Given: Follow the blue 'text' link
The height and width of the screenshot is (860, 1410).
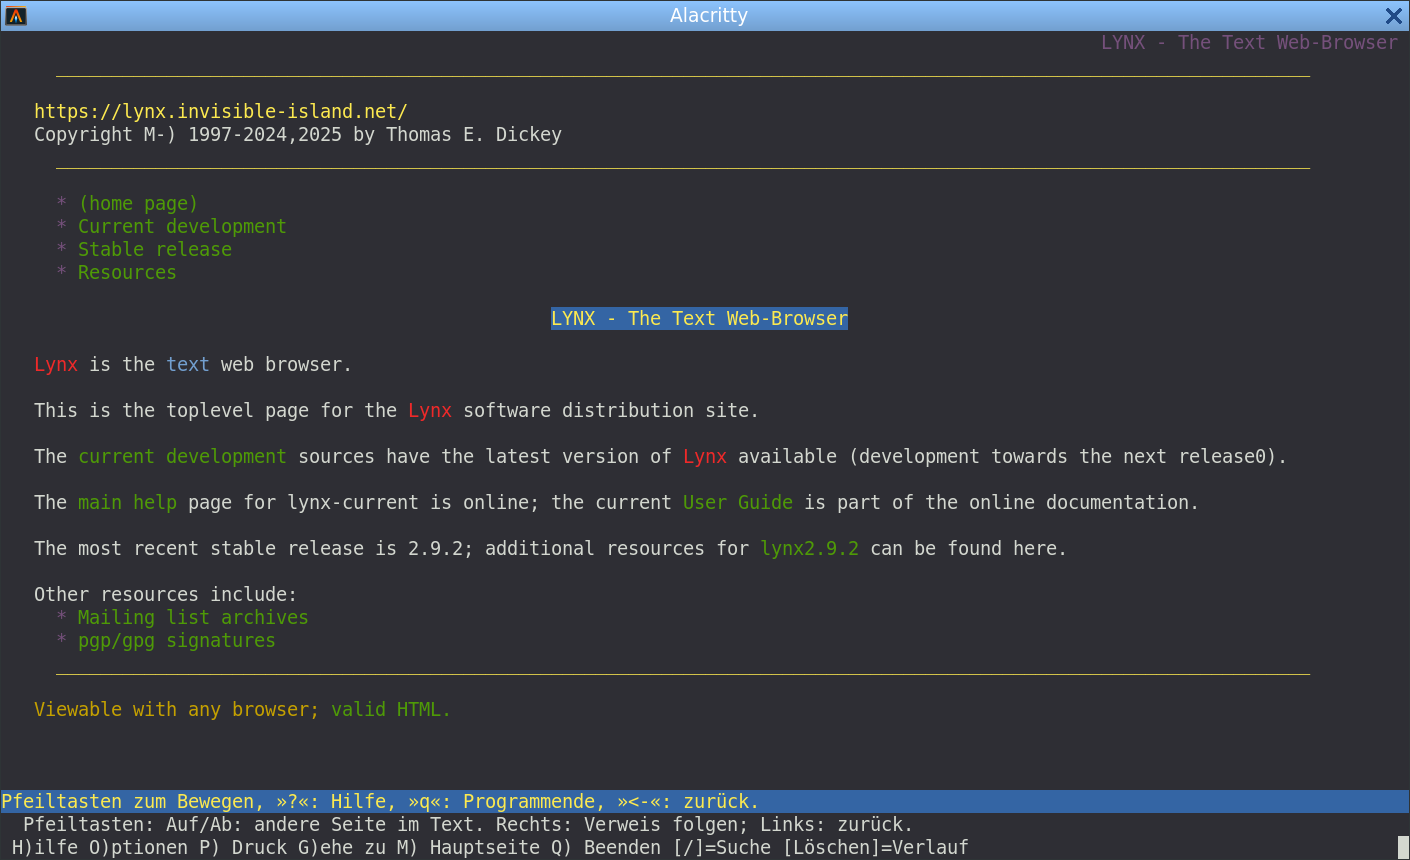Looking at the screenshot, I should (x=188, y=364).
